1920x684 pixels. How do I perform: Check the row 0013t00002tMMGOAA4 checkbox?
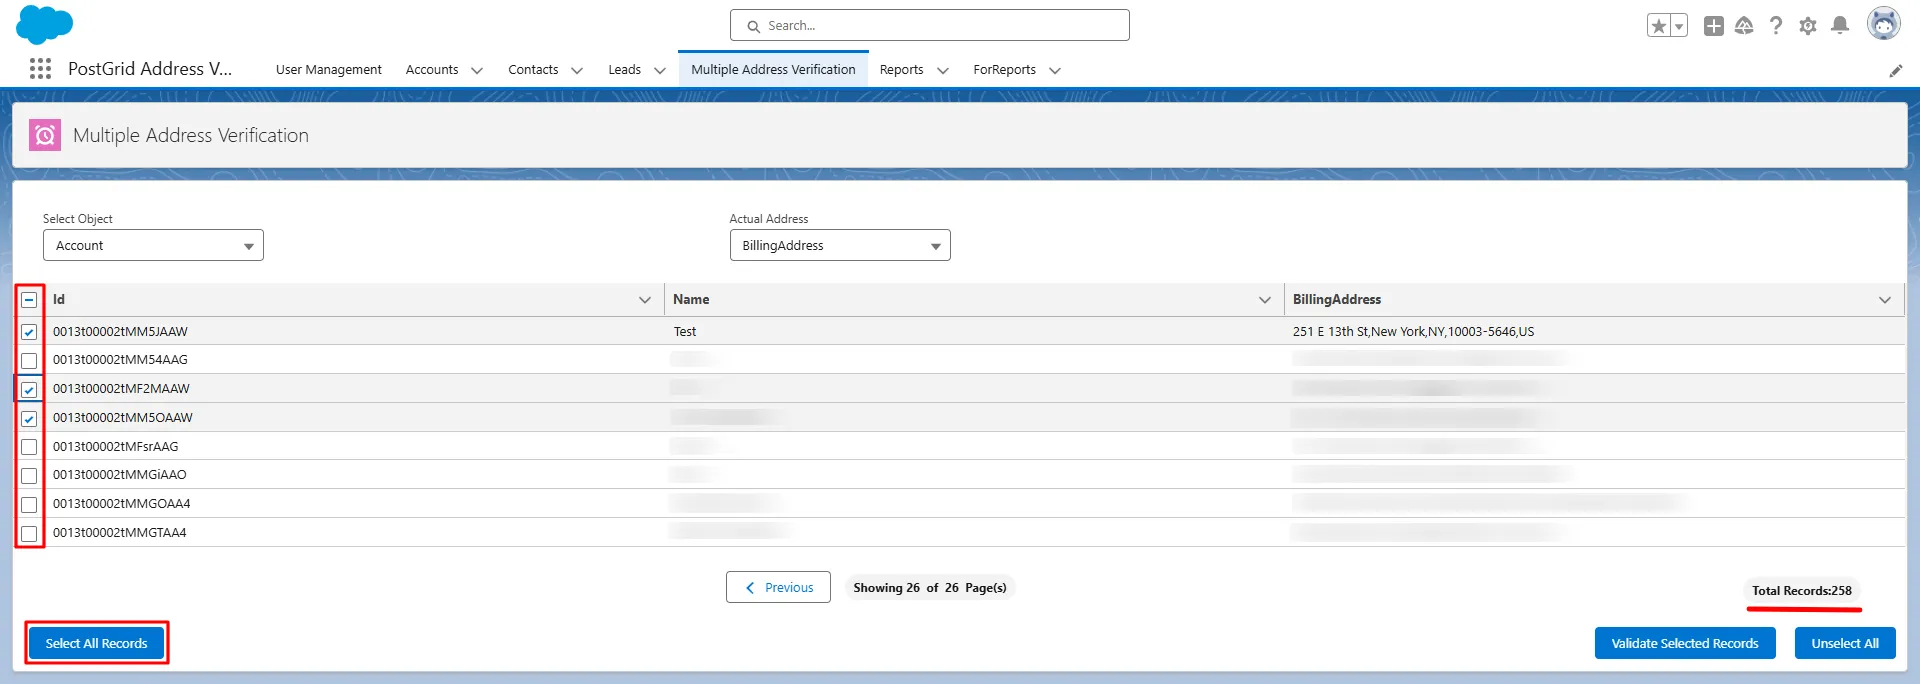(x=29, y=504)
